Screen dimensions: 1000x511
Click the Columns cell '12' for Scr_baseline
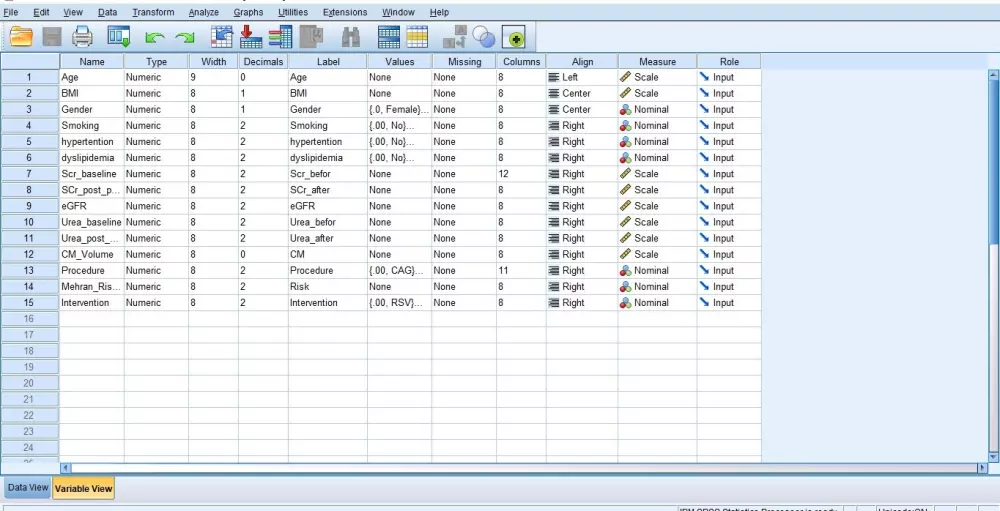[x=521, y=174]
